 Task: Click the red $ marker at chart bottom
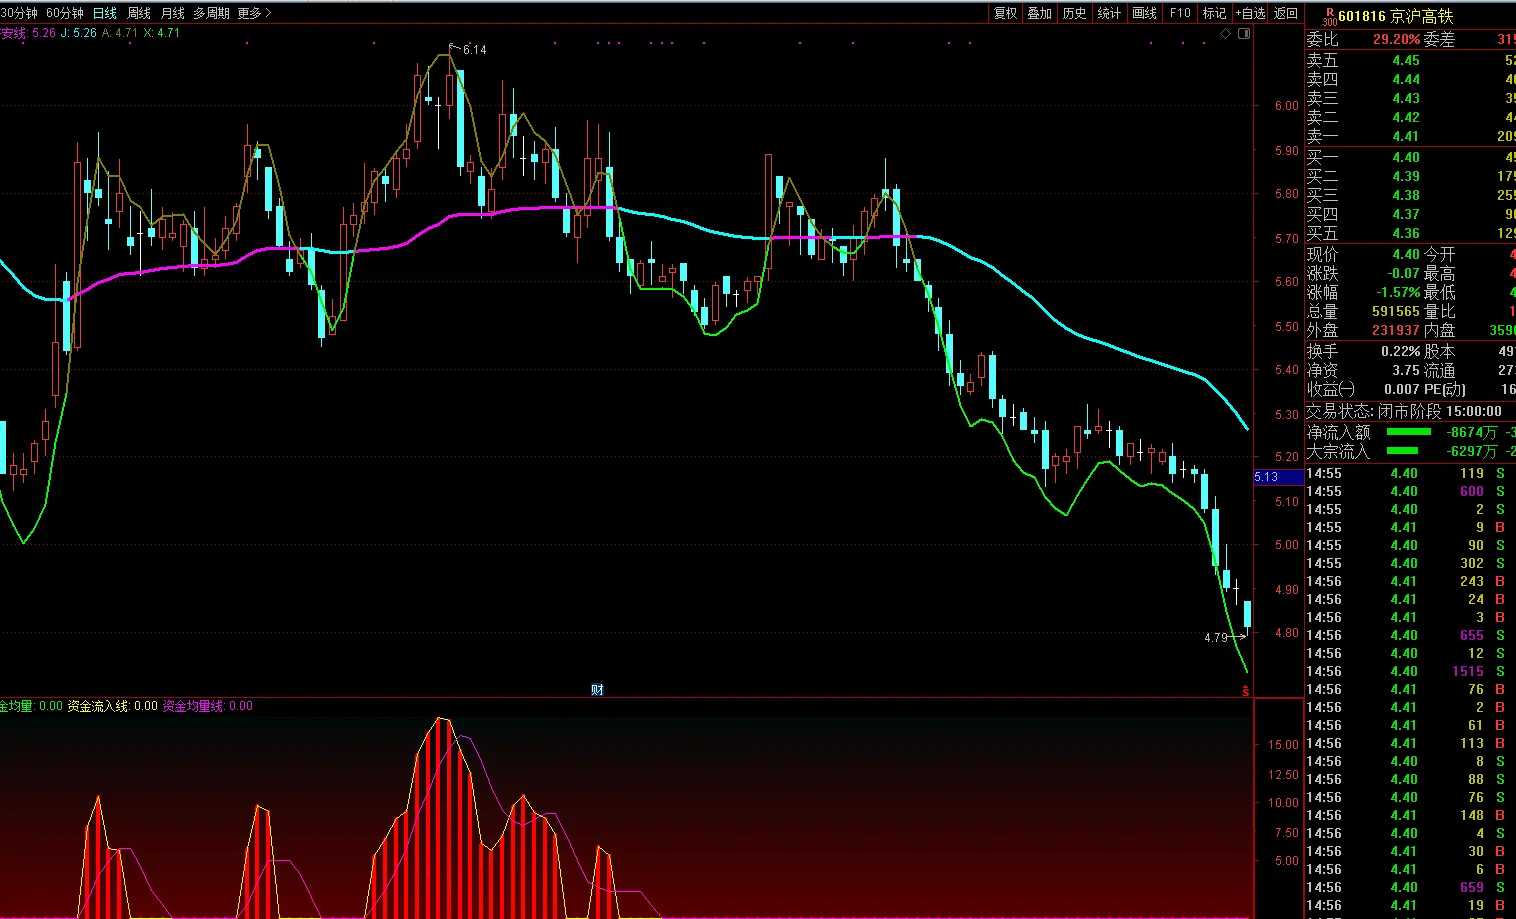1246,691
